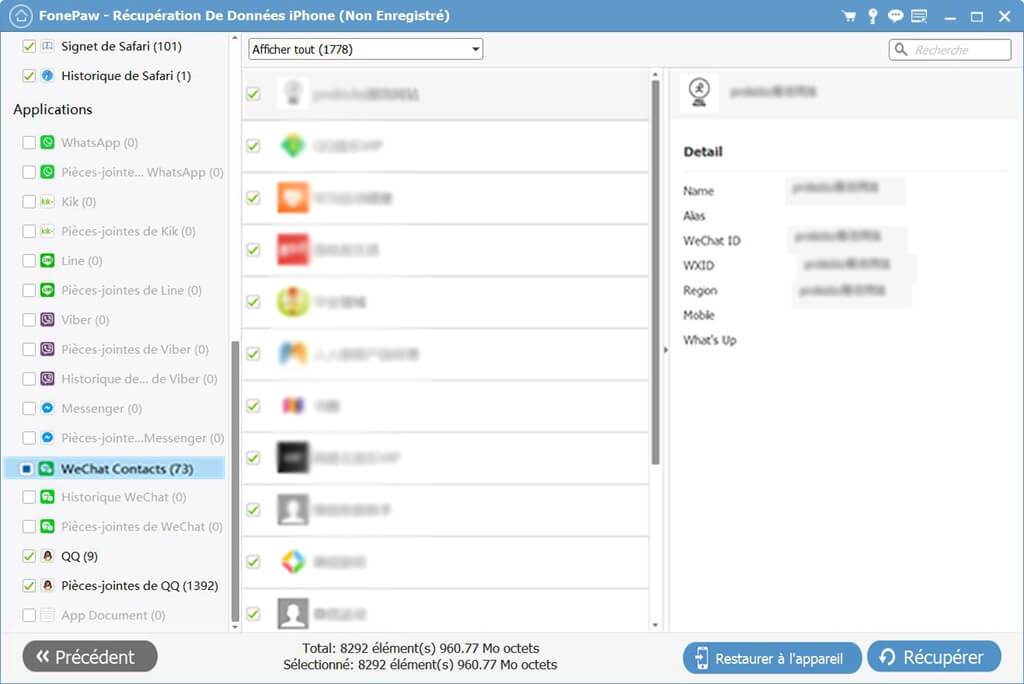Click the Detail heading

pos(703,152)
